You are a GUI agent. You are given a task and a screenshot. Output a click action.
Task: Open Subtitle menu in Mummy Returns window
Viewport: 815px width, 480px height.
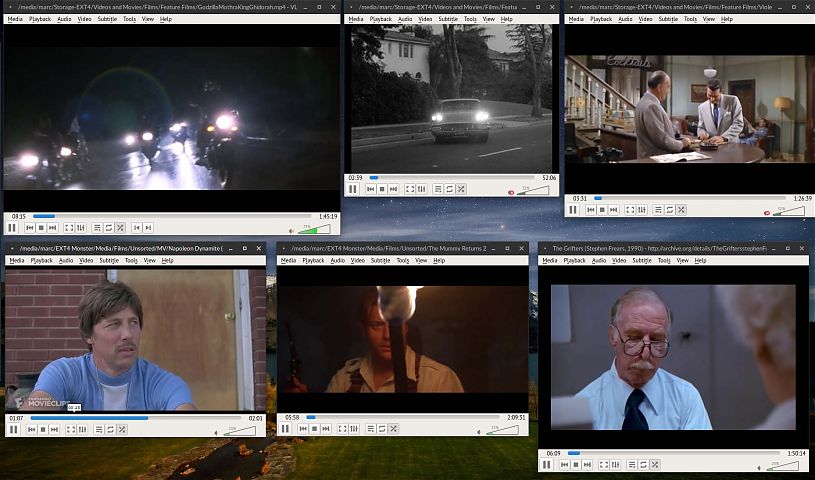pyautogui.click(x=380, y=261)
